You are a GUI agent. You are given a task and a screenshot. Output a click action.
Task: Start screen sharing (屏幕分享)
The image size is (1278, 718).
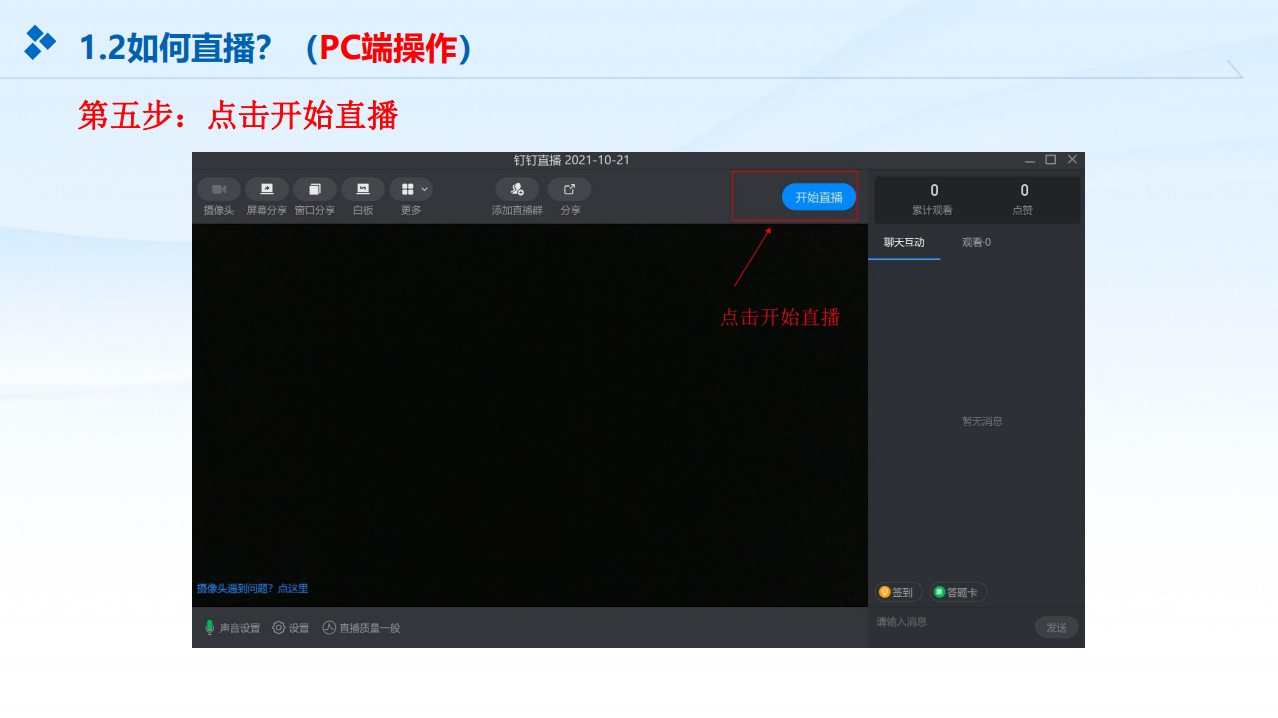266,189
